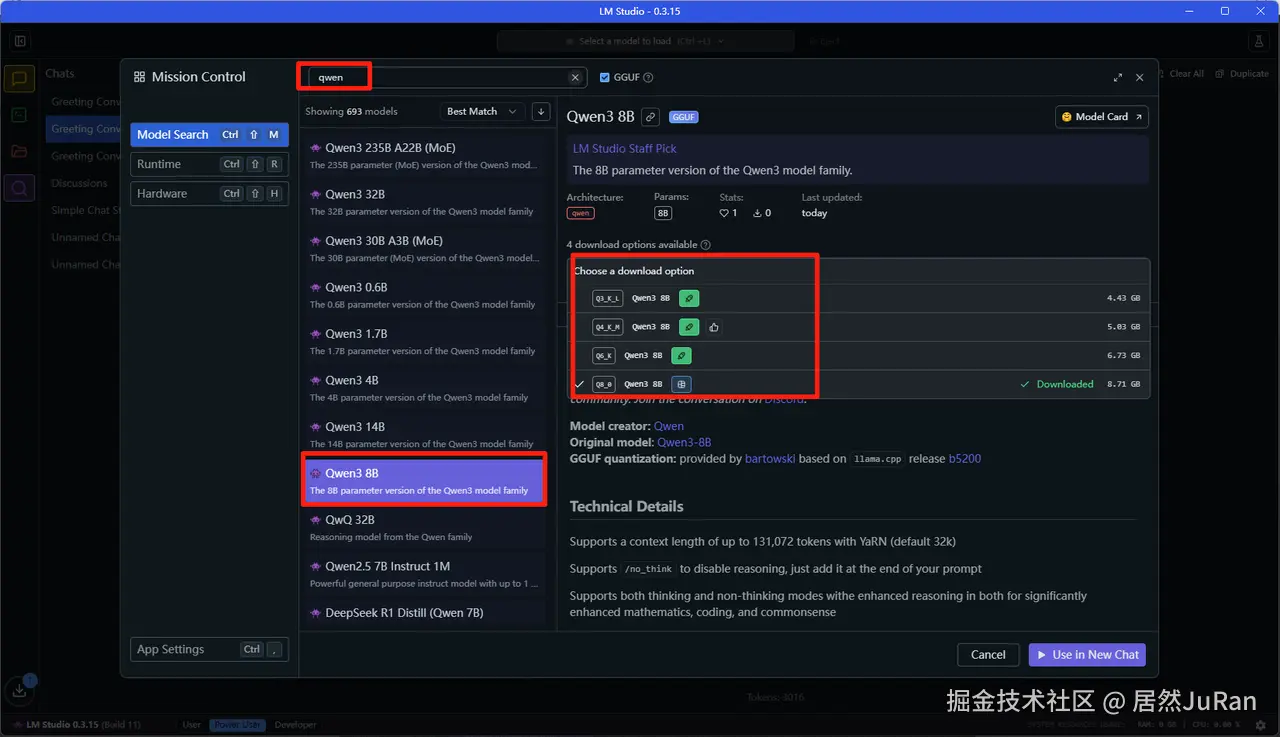Image resolution: width=1280 pixels, height=737 pixels.
Task: Uncheck the GGUF format checkbox
Action: coord(605,77)
